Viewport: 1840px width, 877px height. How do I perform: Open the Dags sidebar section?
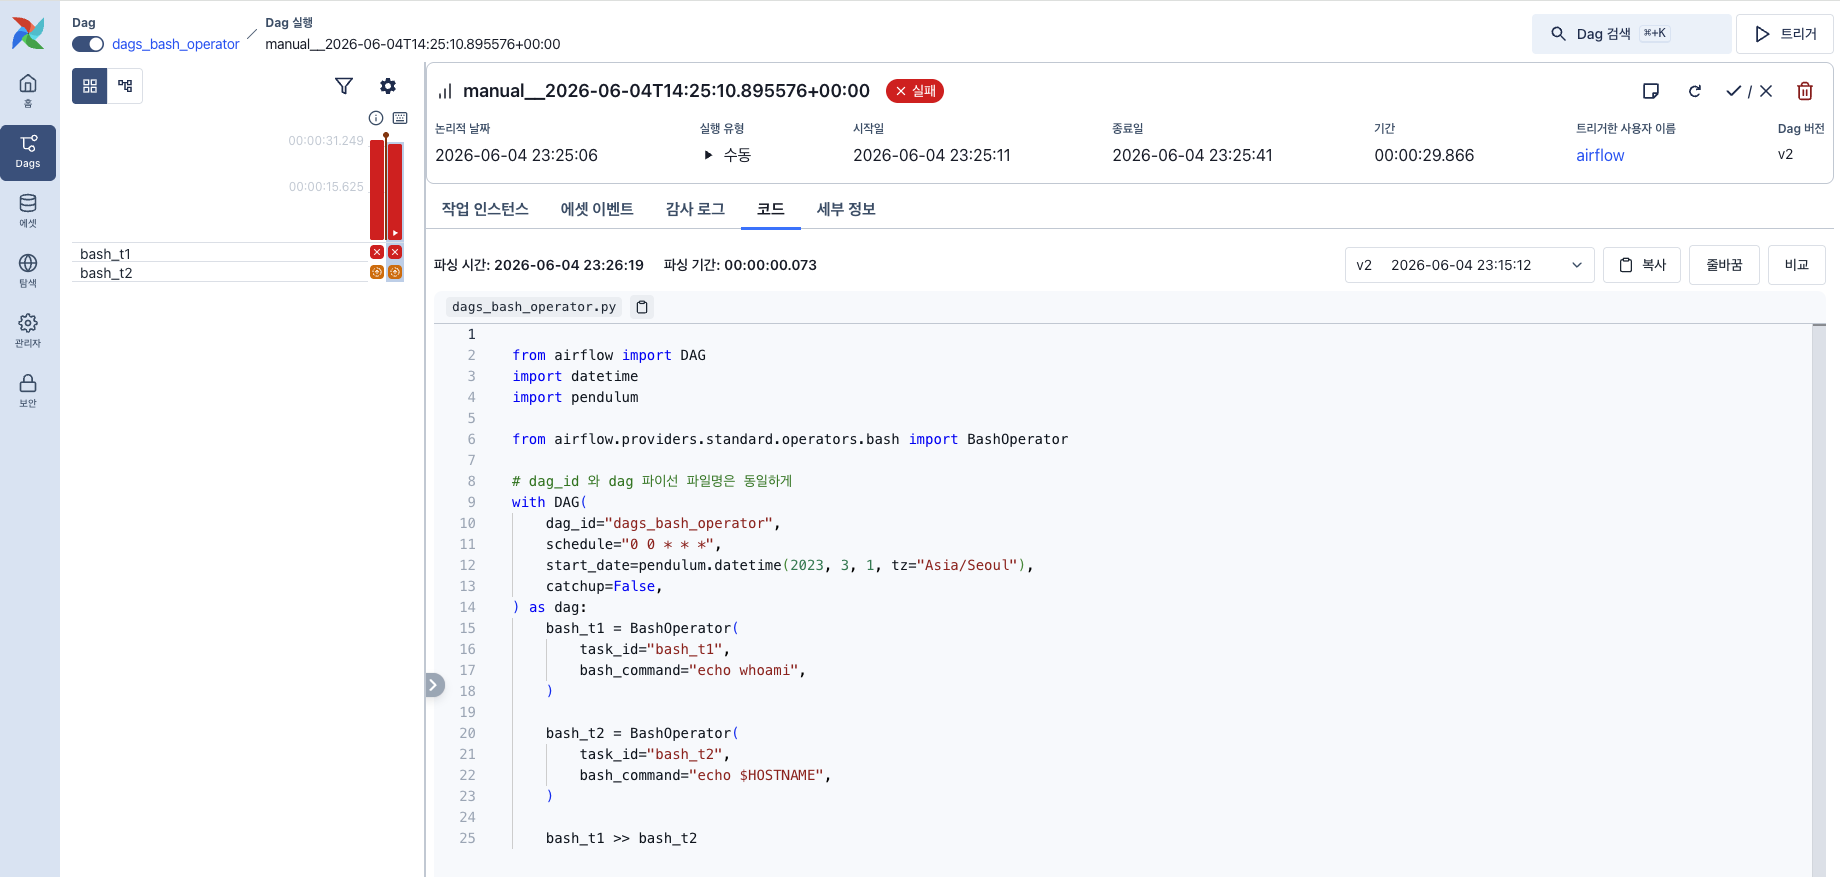click(28, 152)
